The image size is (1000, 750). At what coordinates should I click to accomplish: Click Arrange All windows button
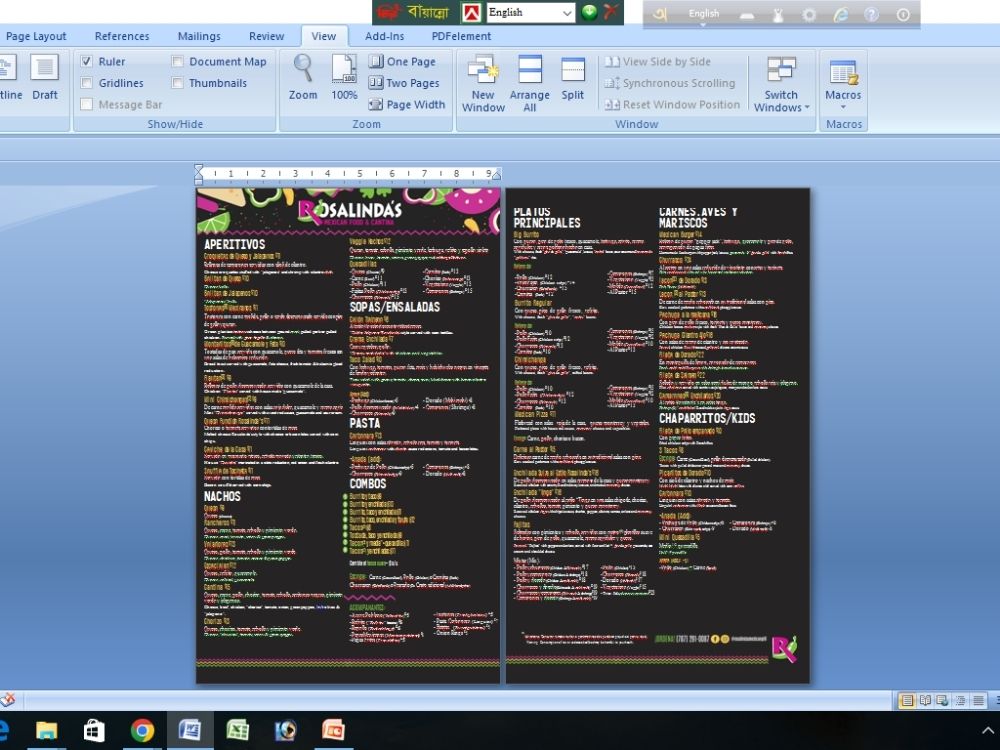tap(529, 83)
